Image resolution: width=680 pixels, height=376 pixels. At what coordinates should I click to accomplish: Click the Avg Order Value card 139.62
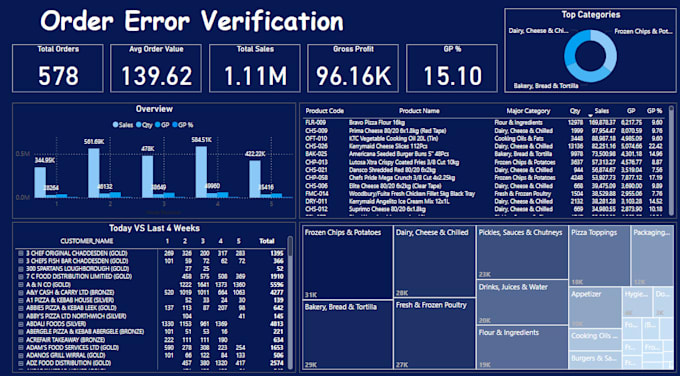[156, 68]
